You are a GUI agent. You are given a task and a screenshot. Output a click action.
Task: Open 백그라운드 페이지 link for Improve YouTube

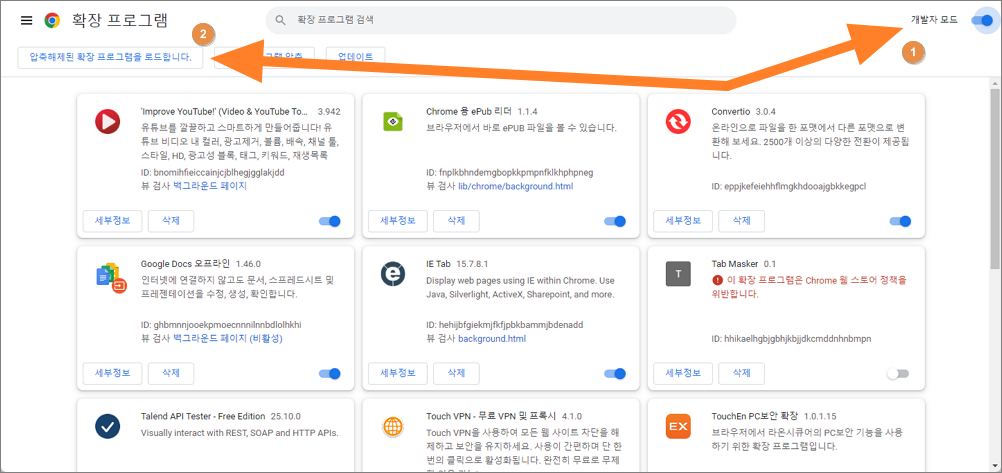(x=210, y=187)
